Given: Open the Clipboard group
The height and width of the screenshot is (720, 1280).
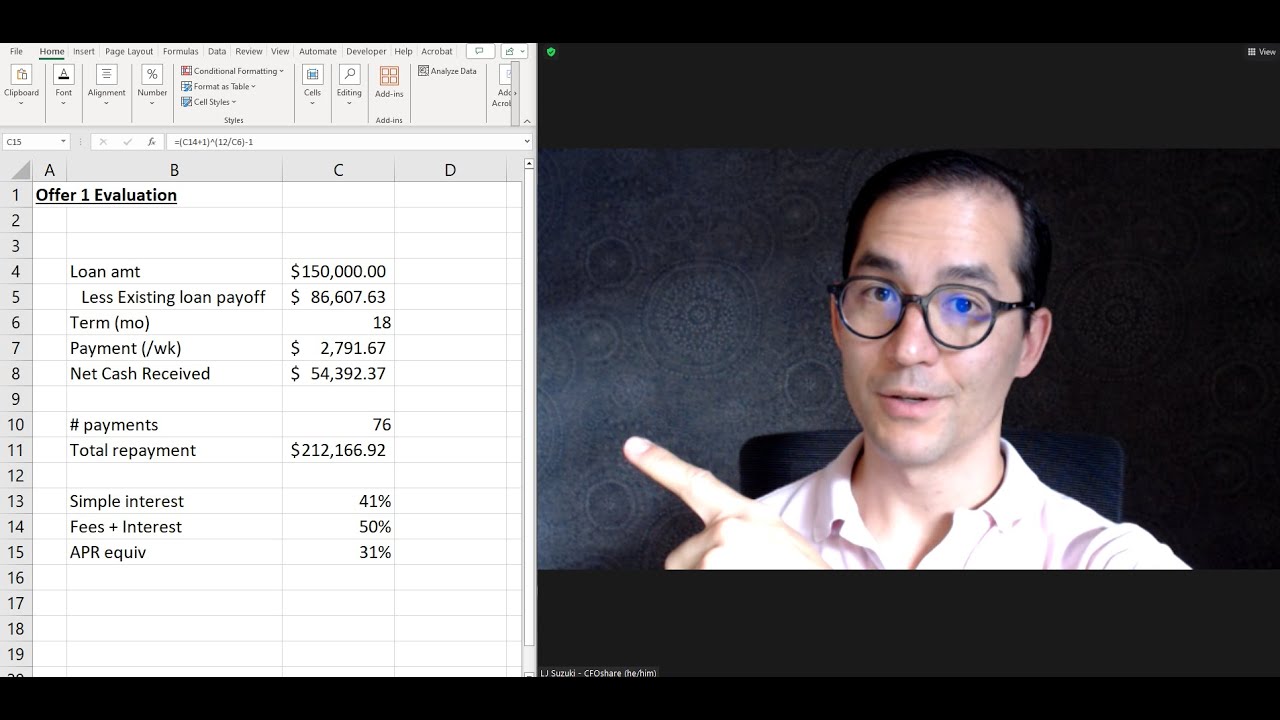Looking at the screenshot, I should [x=21, y=85].
